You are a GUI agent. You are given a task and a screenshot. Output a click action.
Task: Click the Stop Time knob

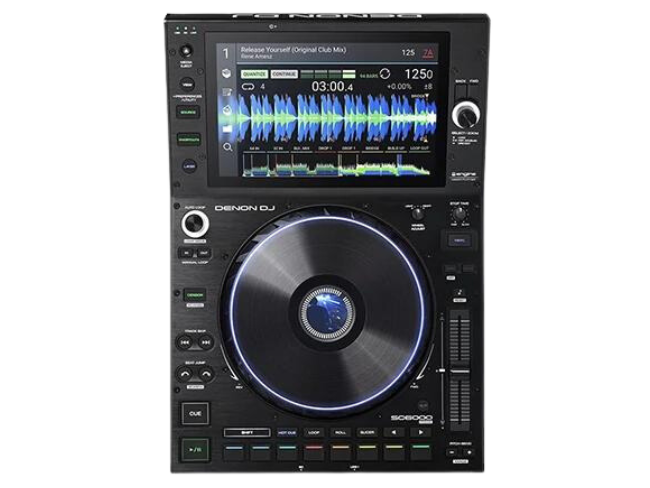[x=459, y=214]
